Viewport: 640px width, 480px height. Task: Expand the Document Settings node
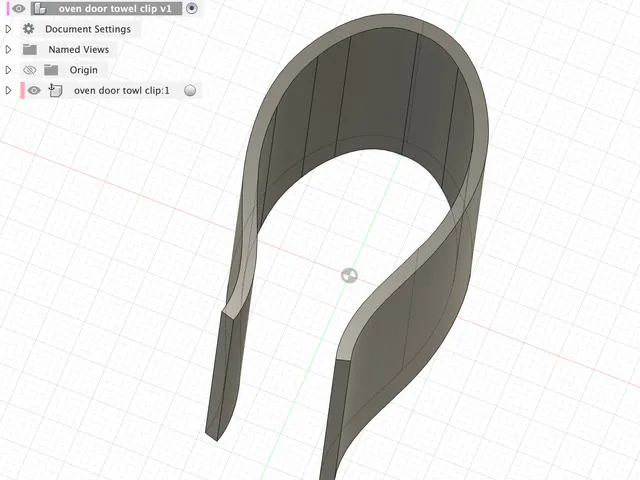coord(8,29)
